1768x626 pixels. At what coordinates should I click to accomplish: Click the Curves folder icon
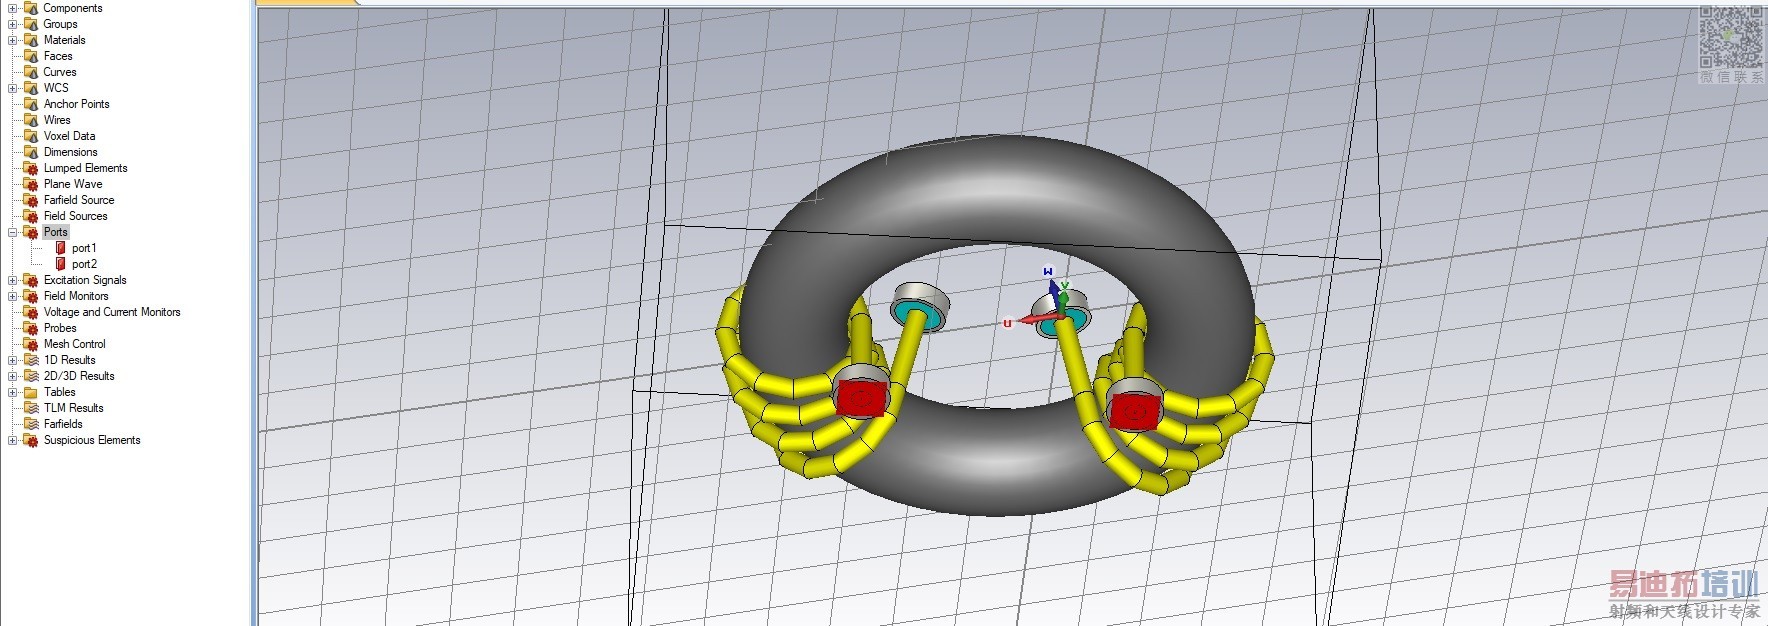pyautogui.click(x=31, y=72)
